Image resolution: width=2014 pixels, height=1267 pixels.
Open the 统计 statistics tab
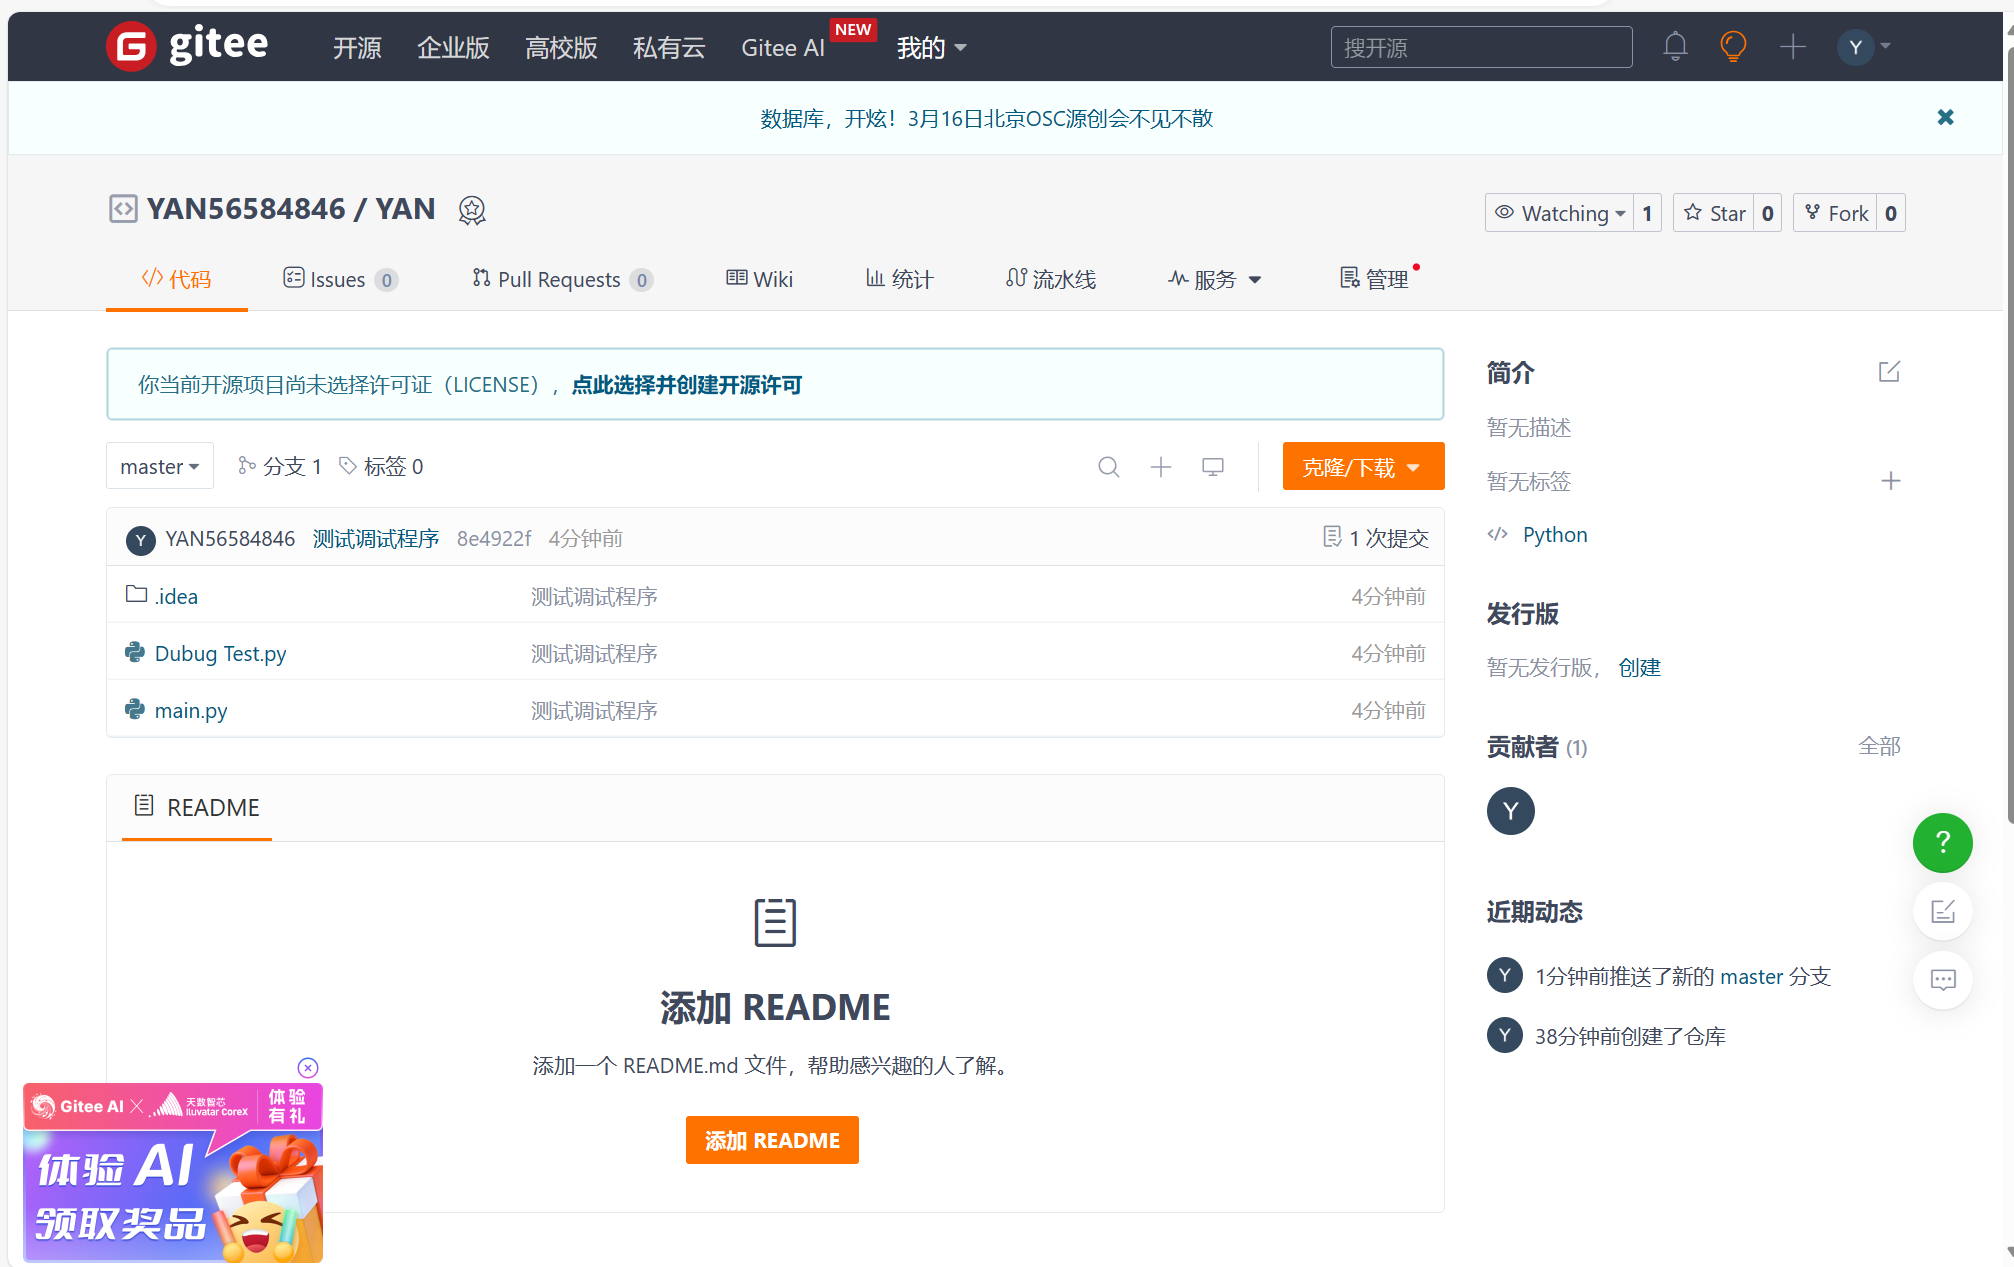click(899, 279)
